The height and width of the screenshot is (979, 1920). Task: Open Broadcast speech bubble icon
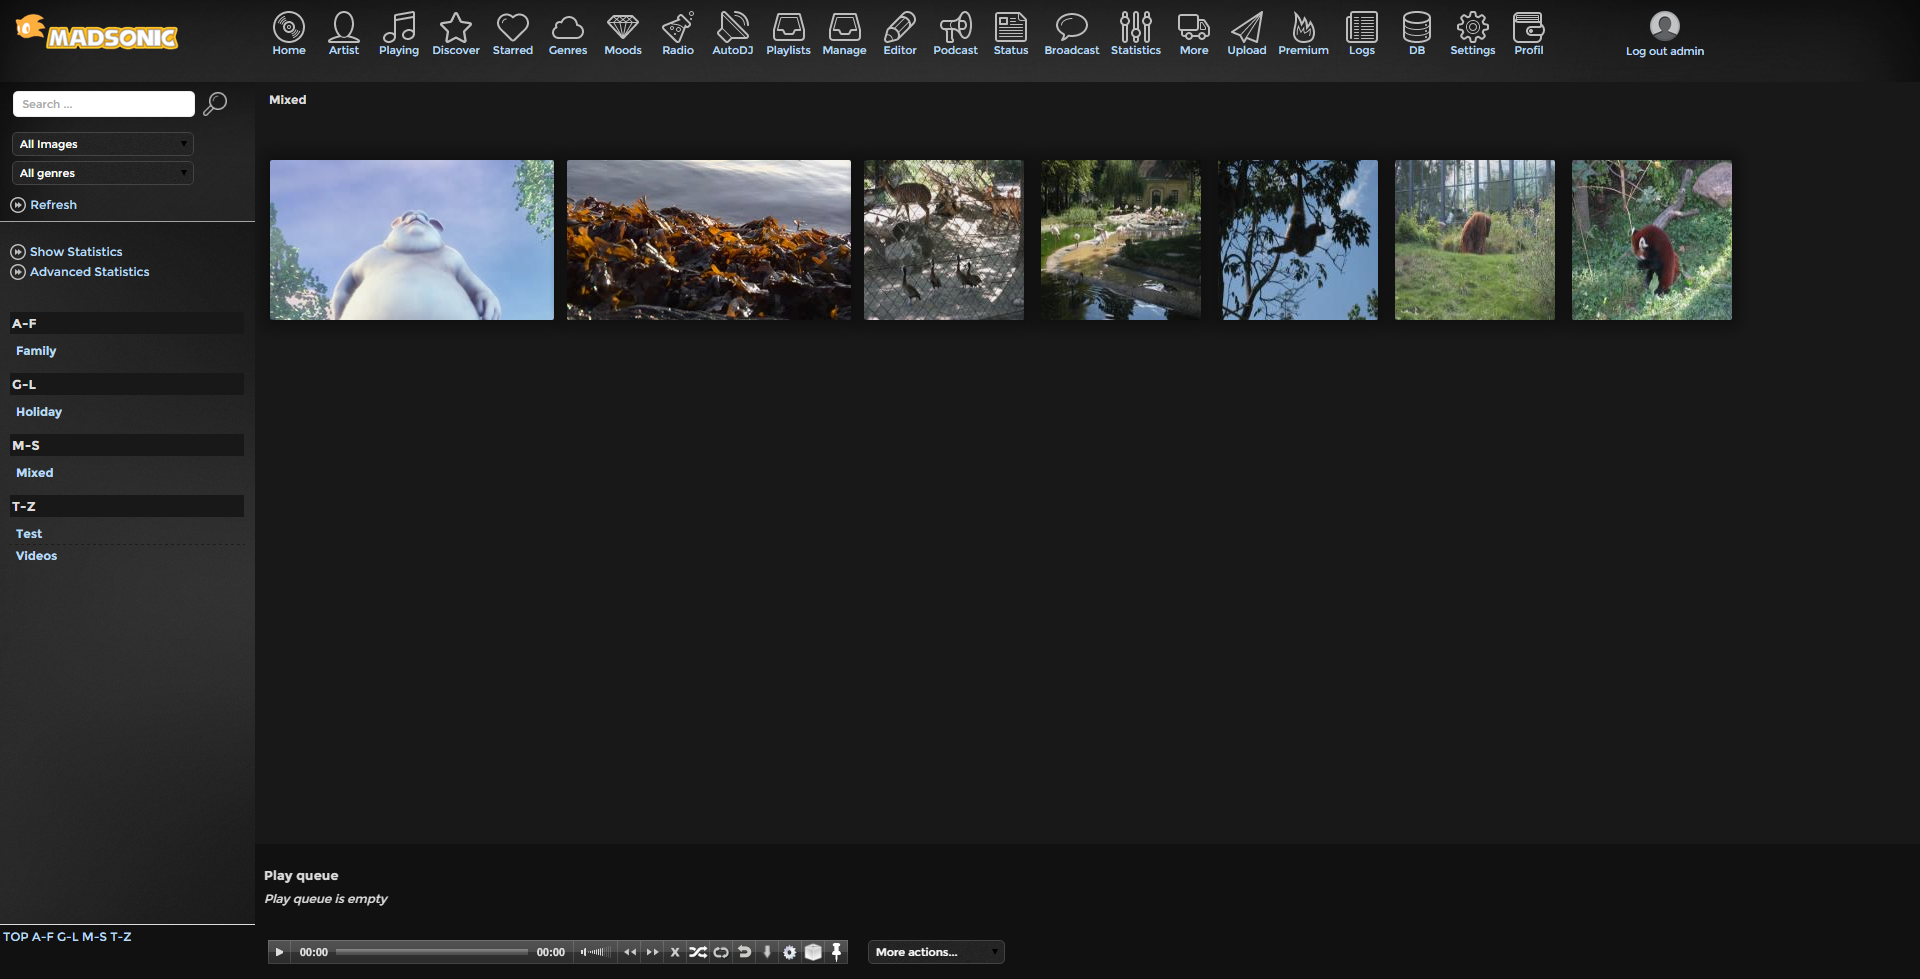(x=1071, y=33)
